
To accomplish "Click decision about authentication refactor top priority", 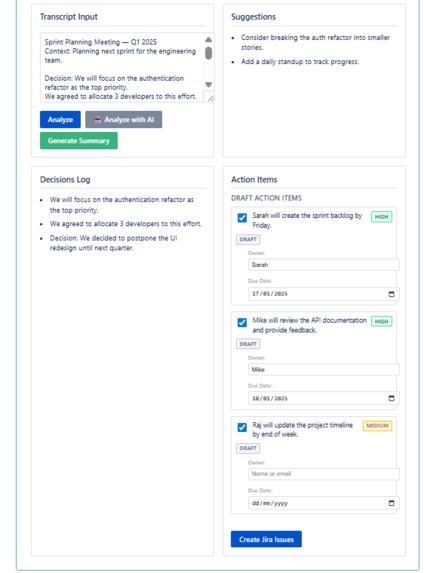I will click(122, 205).
